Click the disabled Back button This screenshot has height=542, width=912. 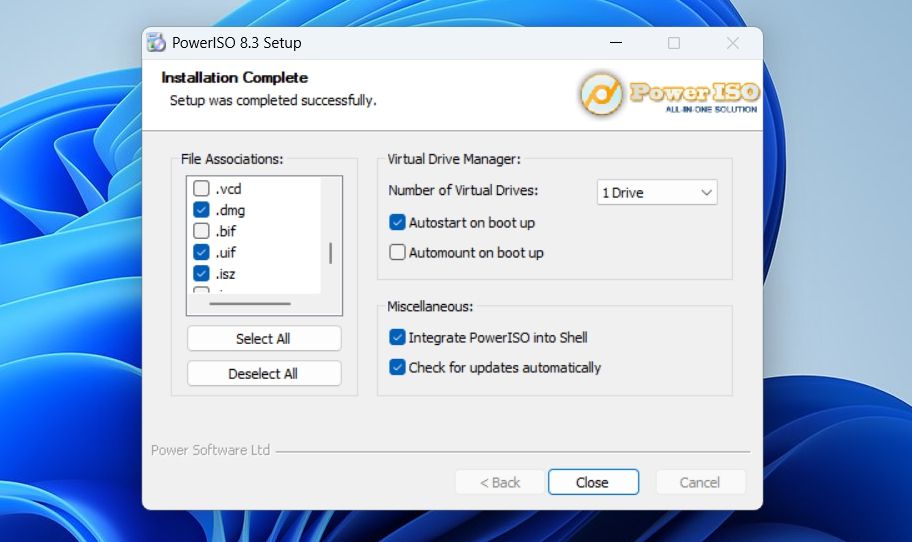pyautogui.click(x=500, y=482)
